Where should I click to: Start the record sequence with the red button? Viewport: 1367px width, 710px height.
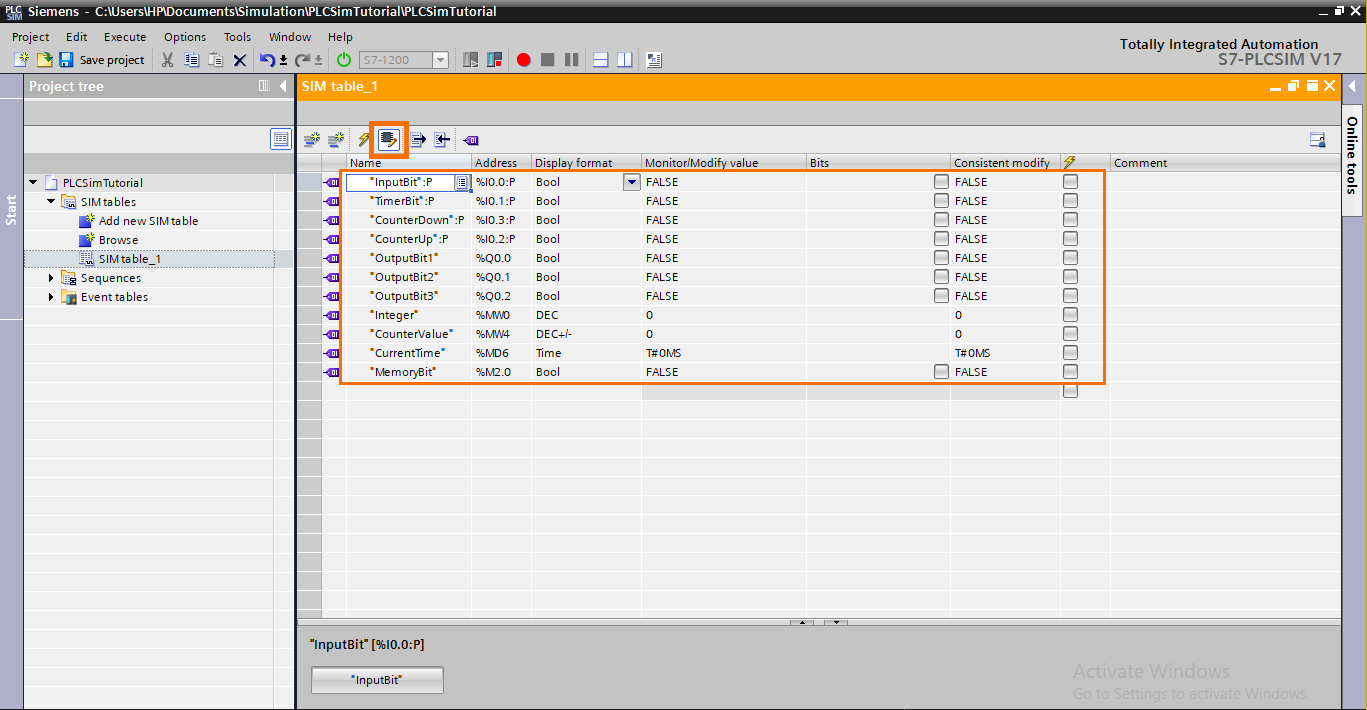point(523,60)
